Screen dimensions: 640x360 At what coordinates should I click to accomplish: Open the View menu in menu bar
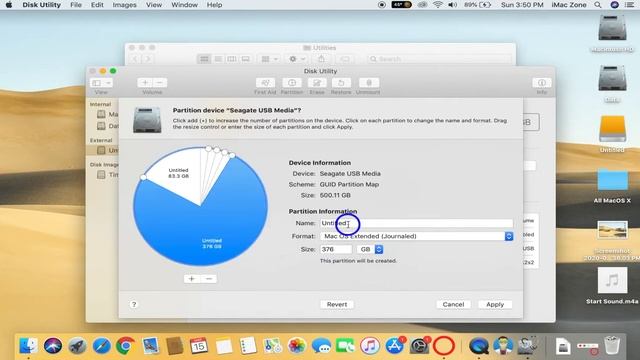click(154, 5)
